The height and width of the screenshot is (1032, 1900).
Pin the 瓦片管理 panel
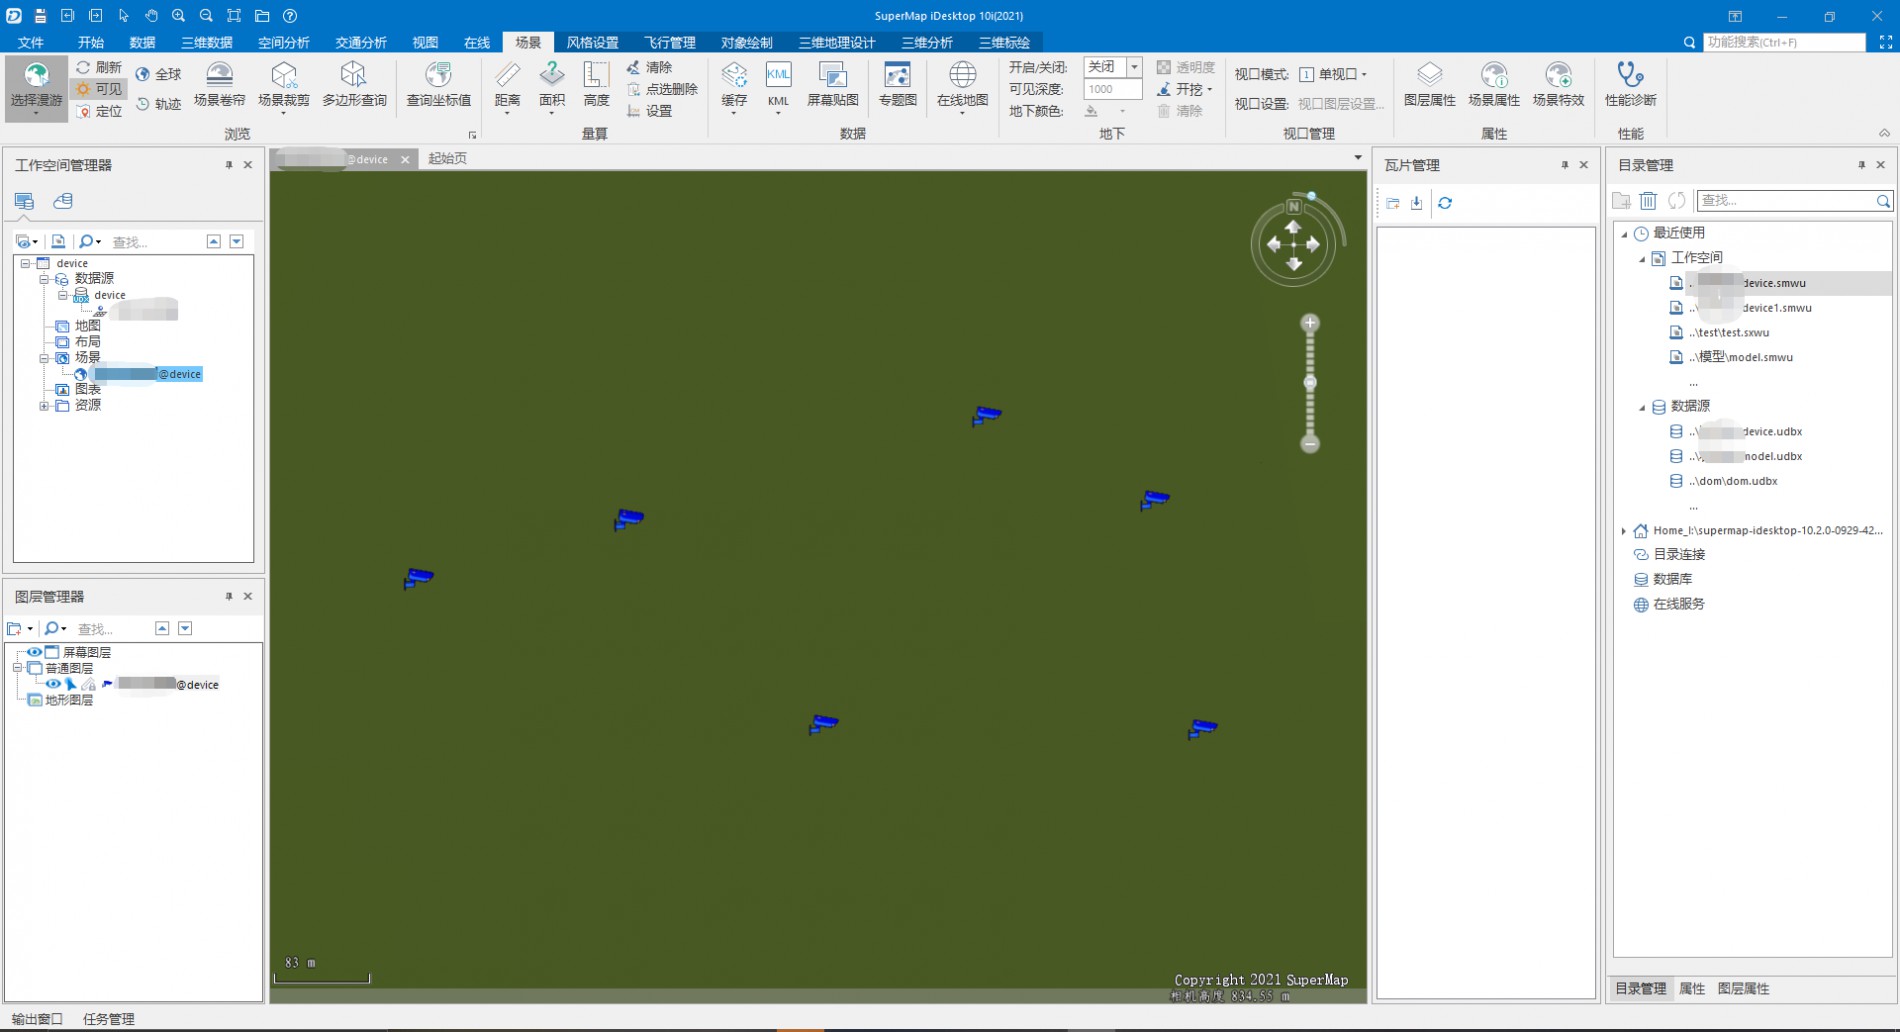click(1565, 165)
